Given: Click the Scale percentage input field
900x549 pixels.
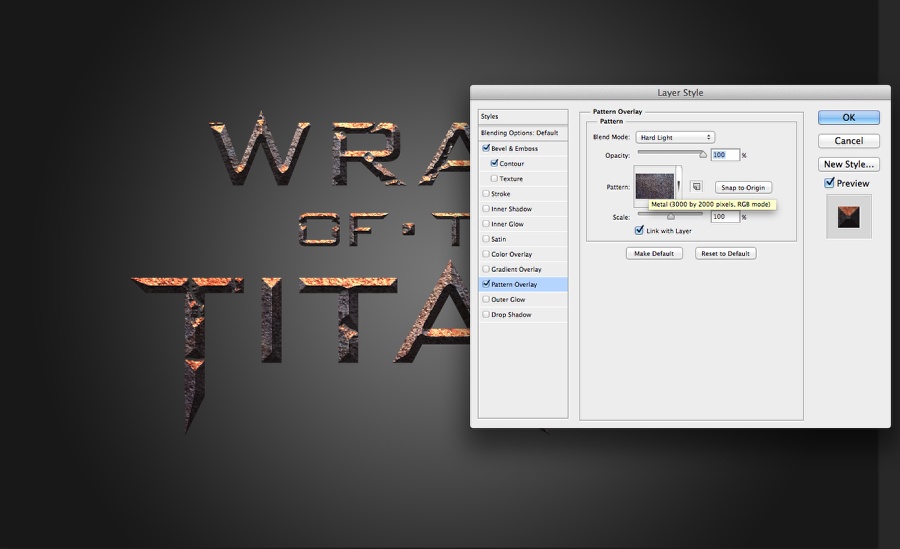Looking at the screenshot, I should [725, 216].
